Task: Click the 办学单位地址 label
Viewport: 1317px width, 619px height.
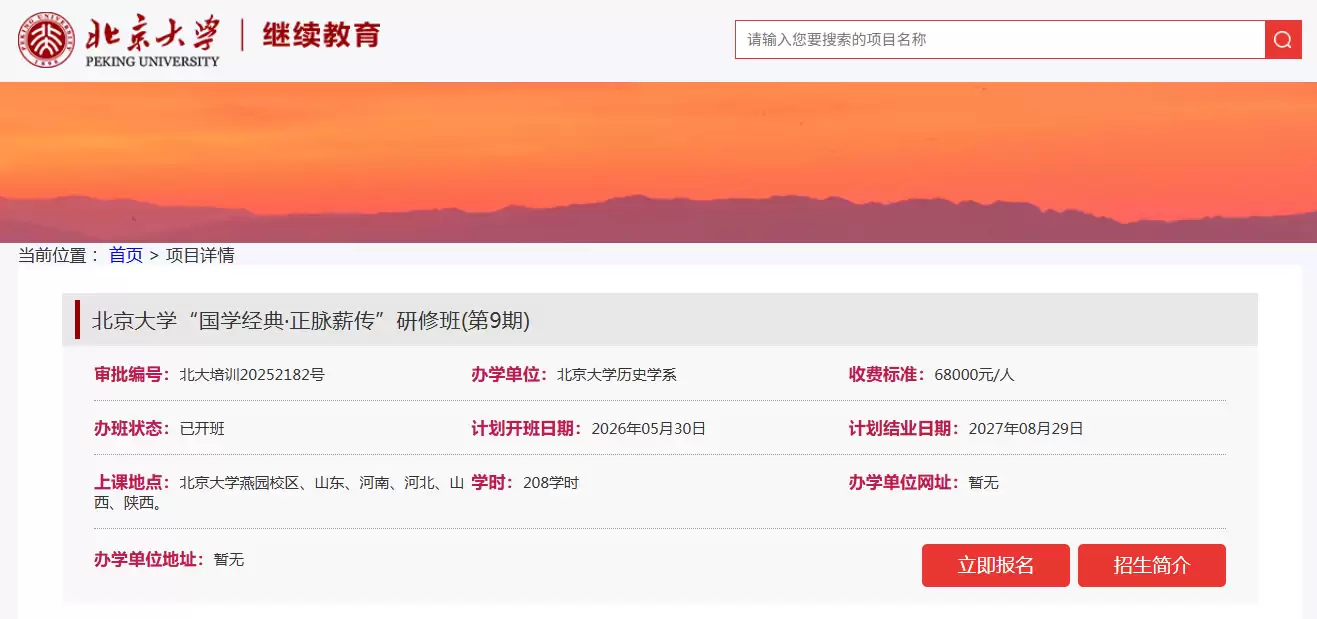Action: coord(150,559)
